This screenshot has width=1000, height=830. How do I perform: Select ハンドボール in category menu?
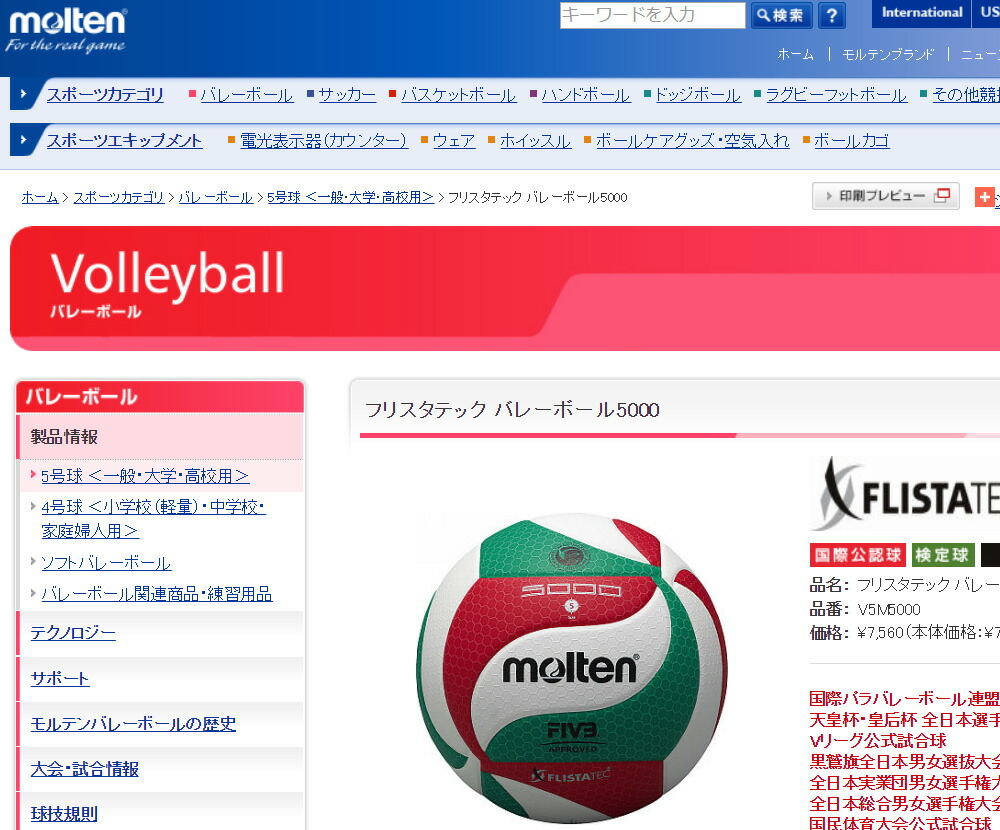tap(585, 95)
